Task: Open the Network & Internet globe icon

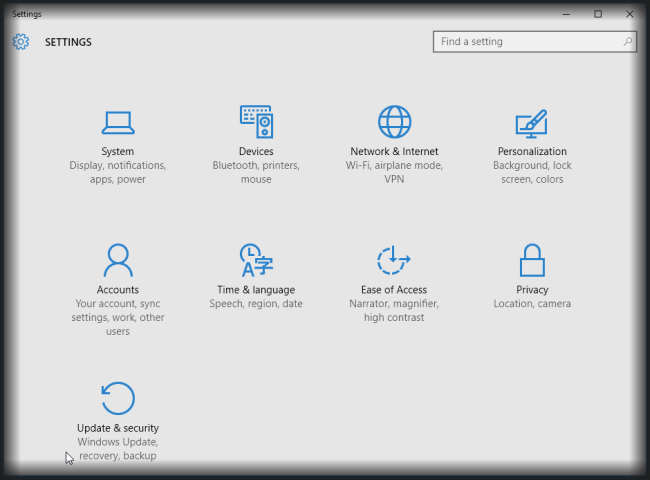Action: pos(394,122)
